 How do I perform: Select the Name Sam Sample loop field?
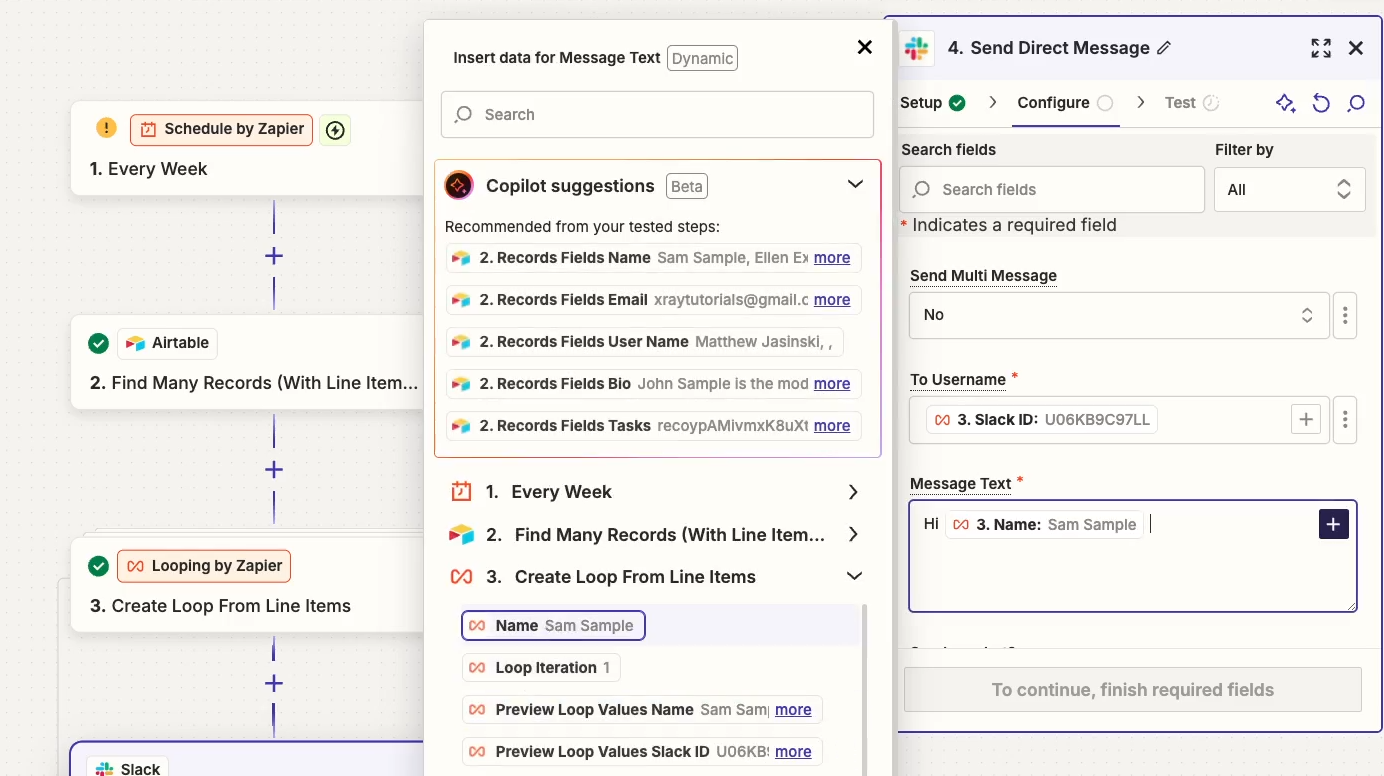coord(553,626)
